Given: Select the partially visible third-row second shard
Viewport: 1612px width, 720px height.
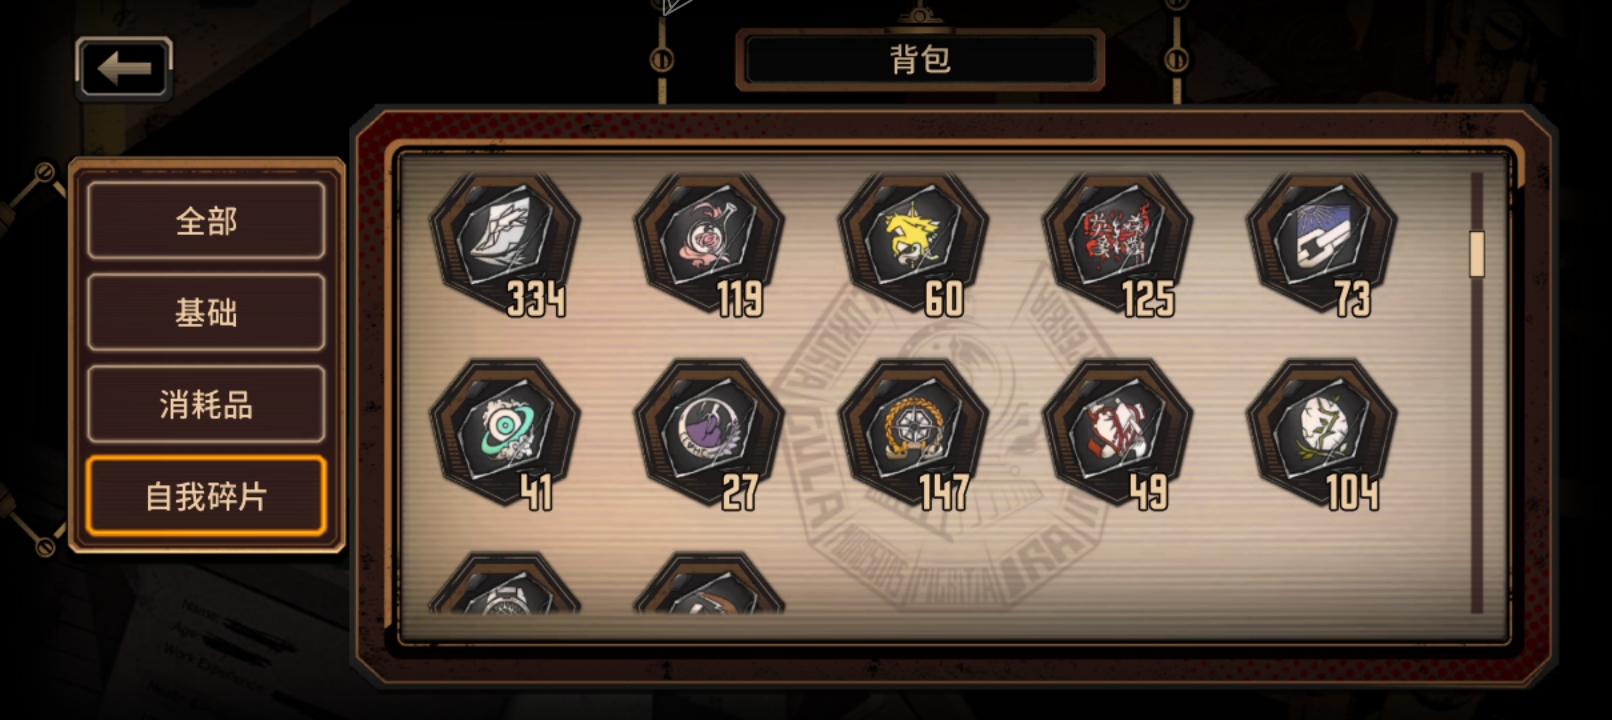Looking at the screenshot, I should 709,583.
